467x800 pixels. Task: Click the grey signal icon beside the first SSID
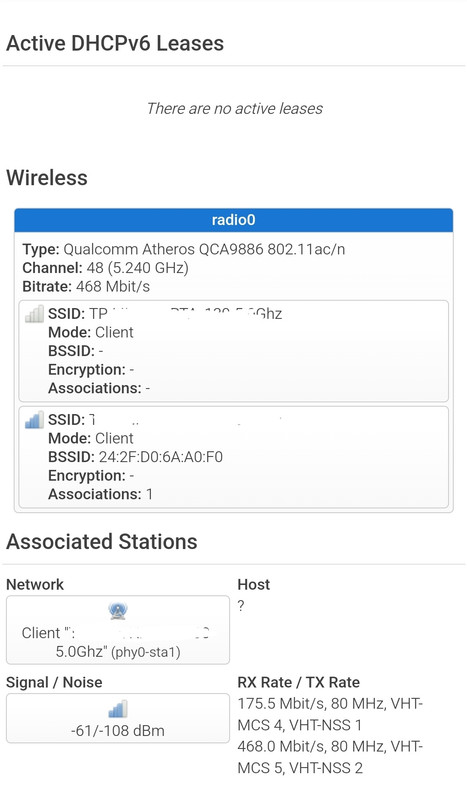tap(34, 314)
